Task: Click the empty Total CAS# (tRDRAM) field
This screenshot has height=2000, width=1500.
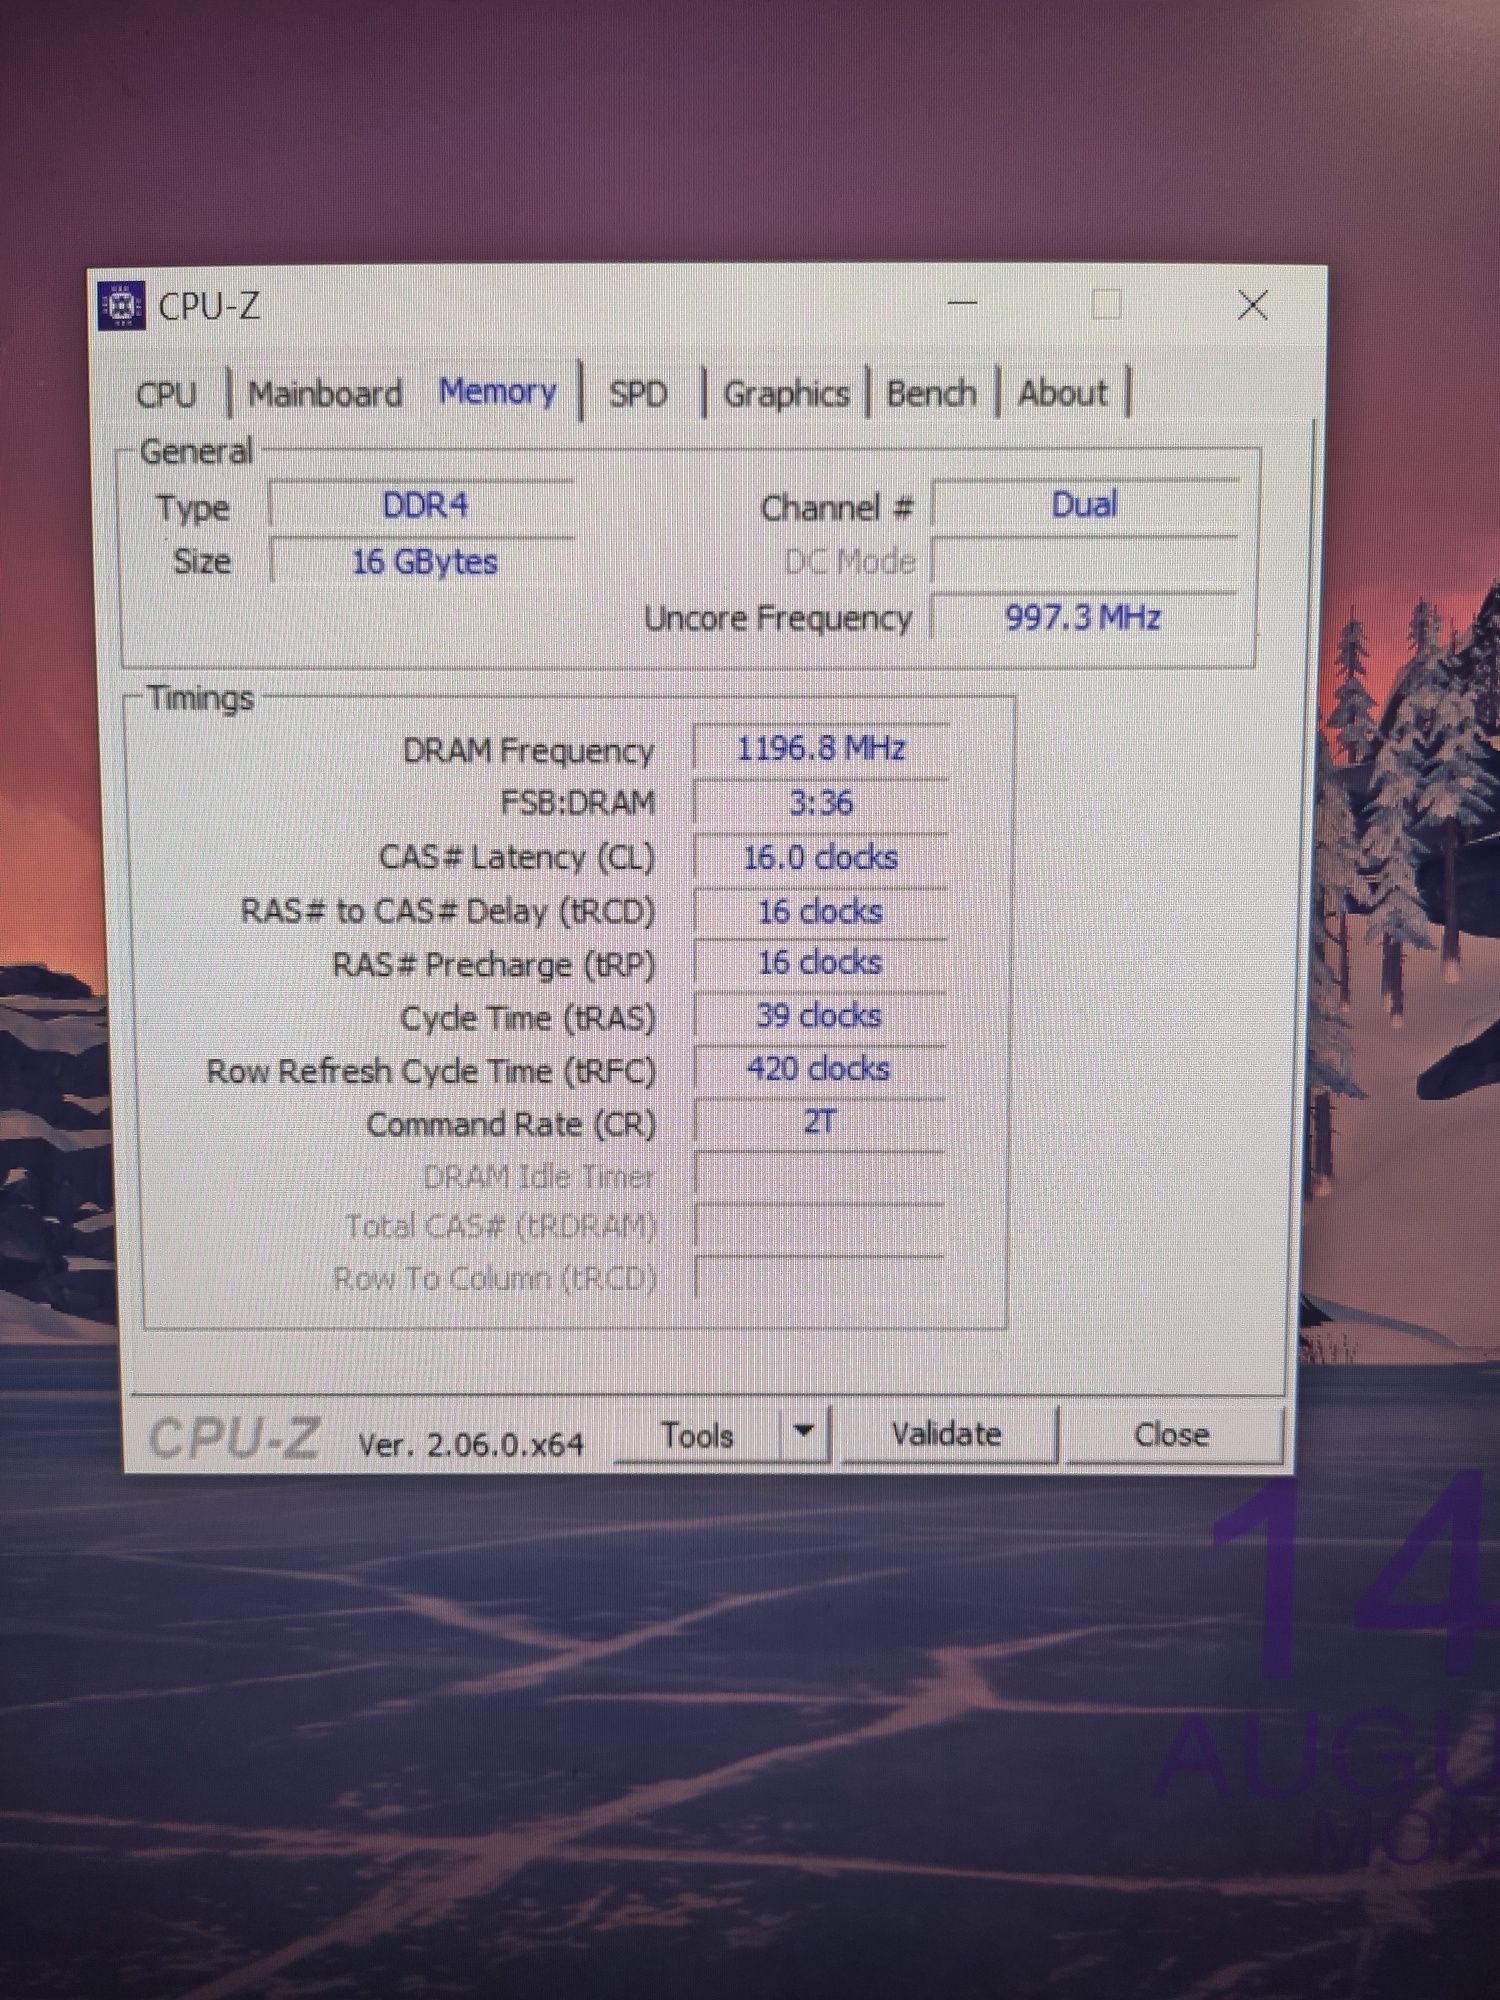Action: pyautogui.click(x=820, y=1226)
